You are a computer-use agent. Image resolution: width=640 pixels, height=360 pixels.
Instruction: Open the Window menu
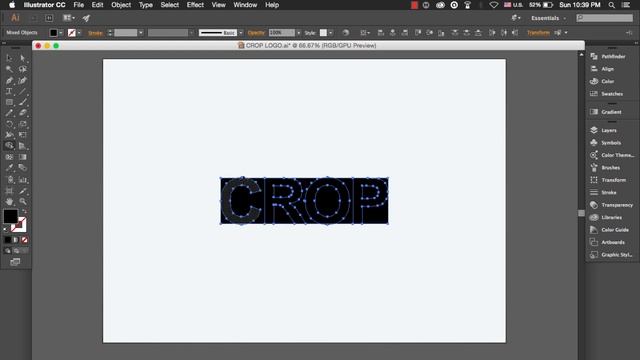pos(245,5)
